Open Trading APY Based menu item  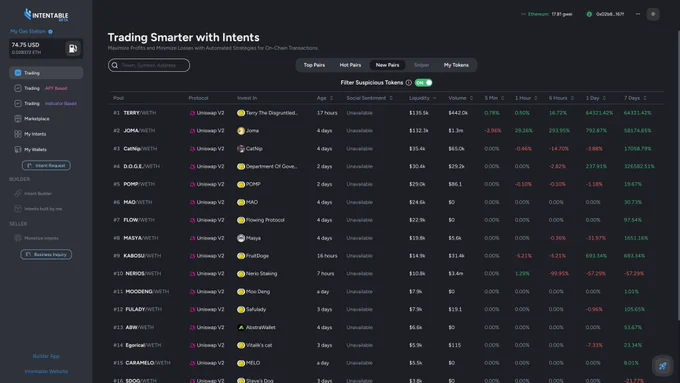click(x=46, y=88)
